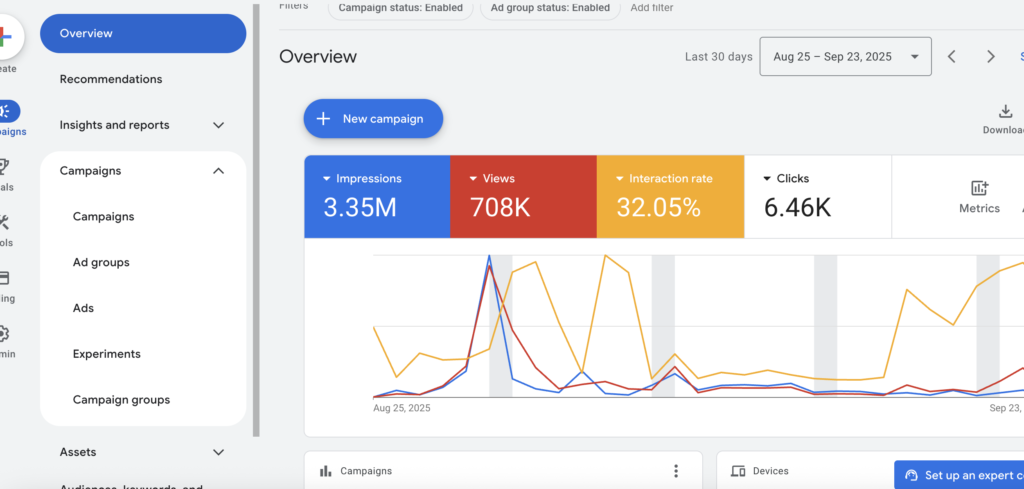Click Add filter link
Viewport: 1024px width, 489px height.
coord(651,8)
